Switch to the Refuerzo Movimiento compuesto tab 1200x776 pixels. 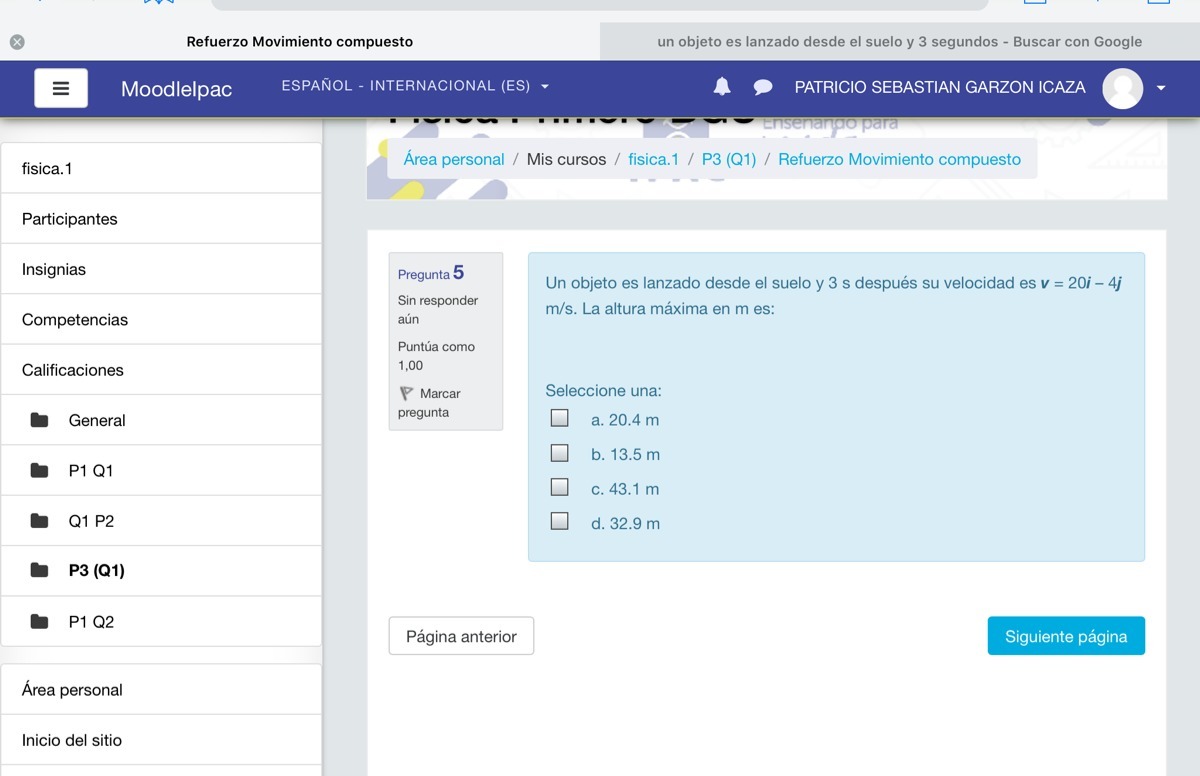tap(300, 42)
